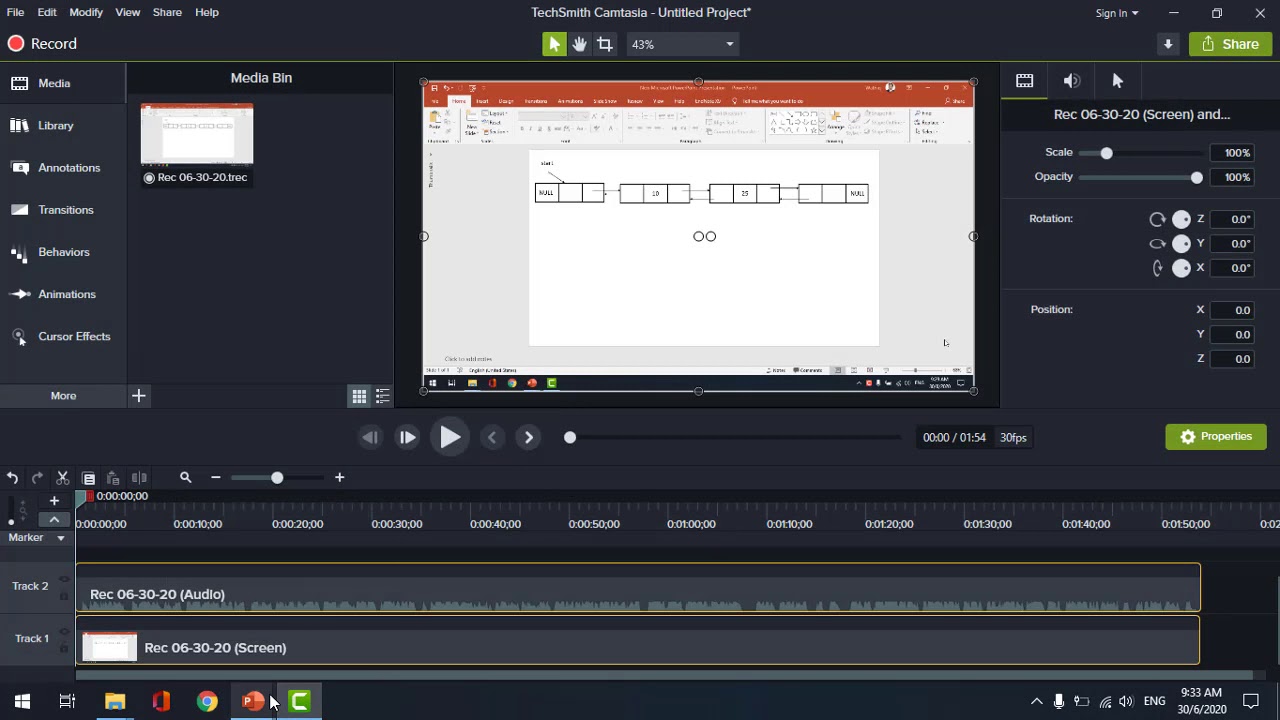Expand the More tools list
This screenshot has width=1280, height=720.
pyautogui.click(x=63, y=396)
